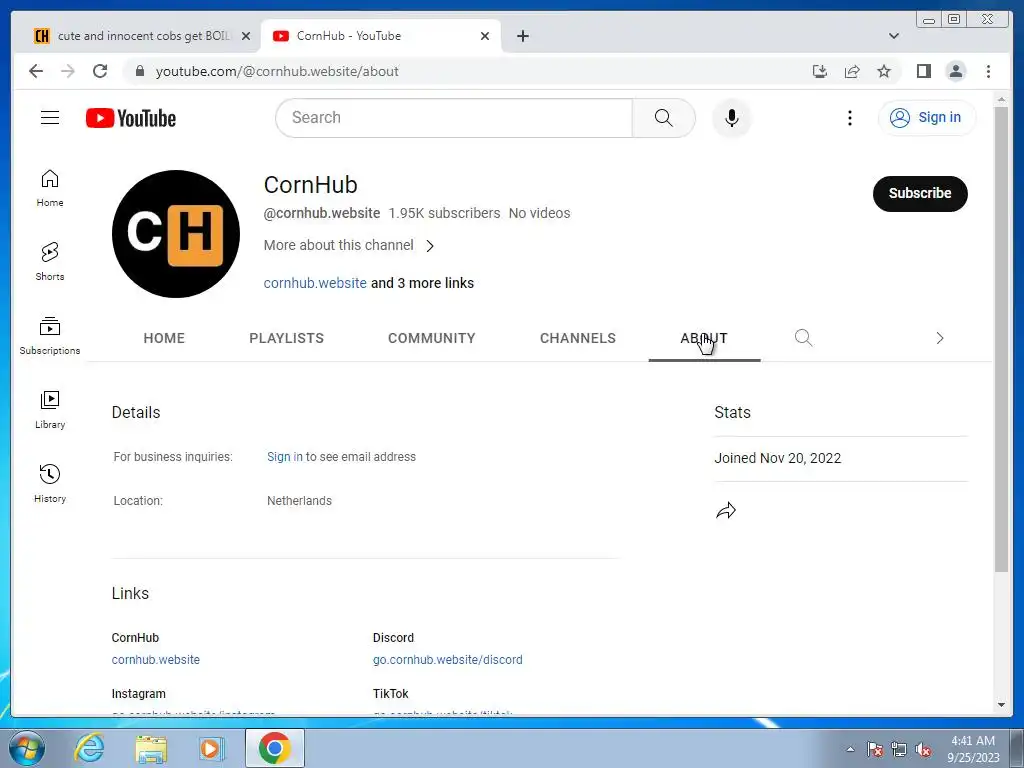Screen dimensions: 1024x768
Task: Close the 'cute and innocent cobs' tab
Action: [246, 36]
